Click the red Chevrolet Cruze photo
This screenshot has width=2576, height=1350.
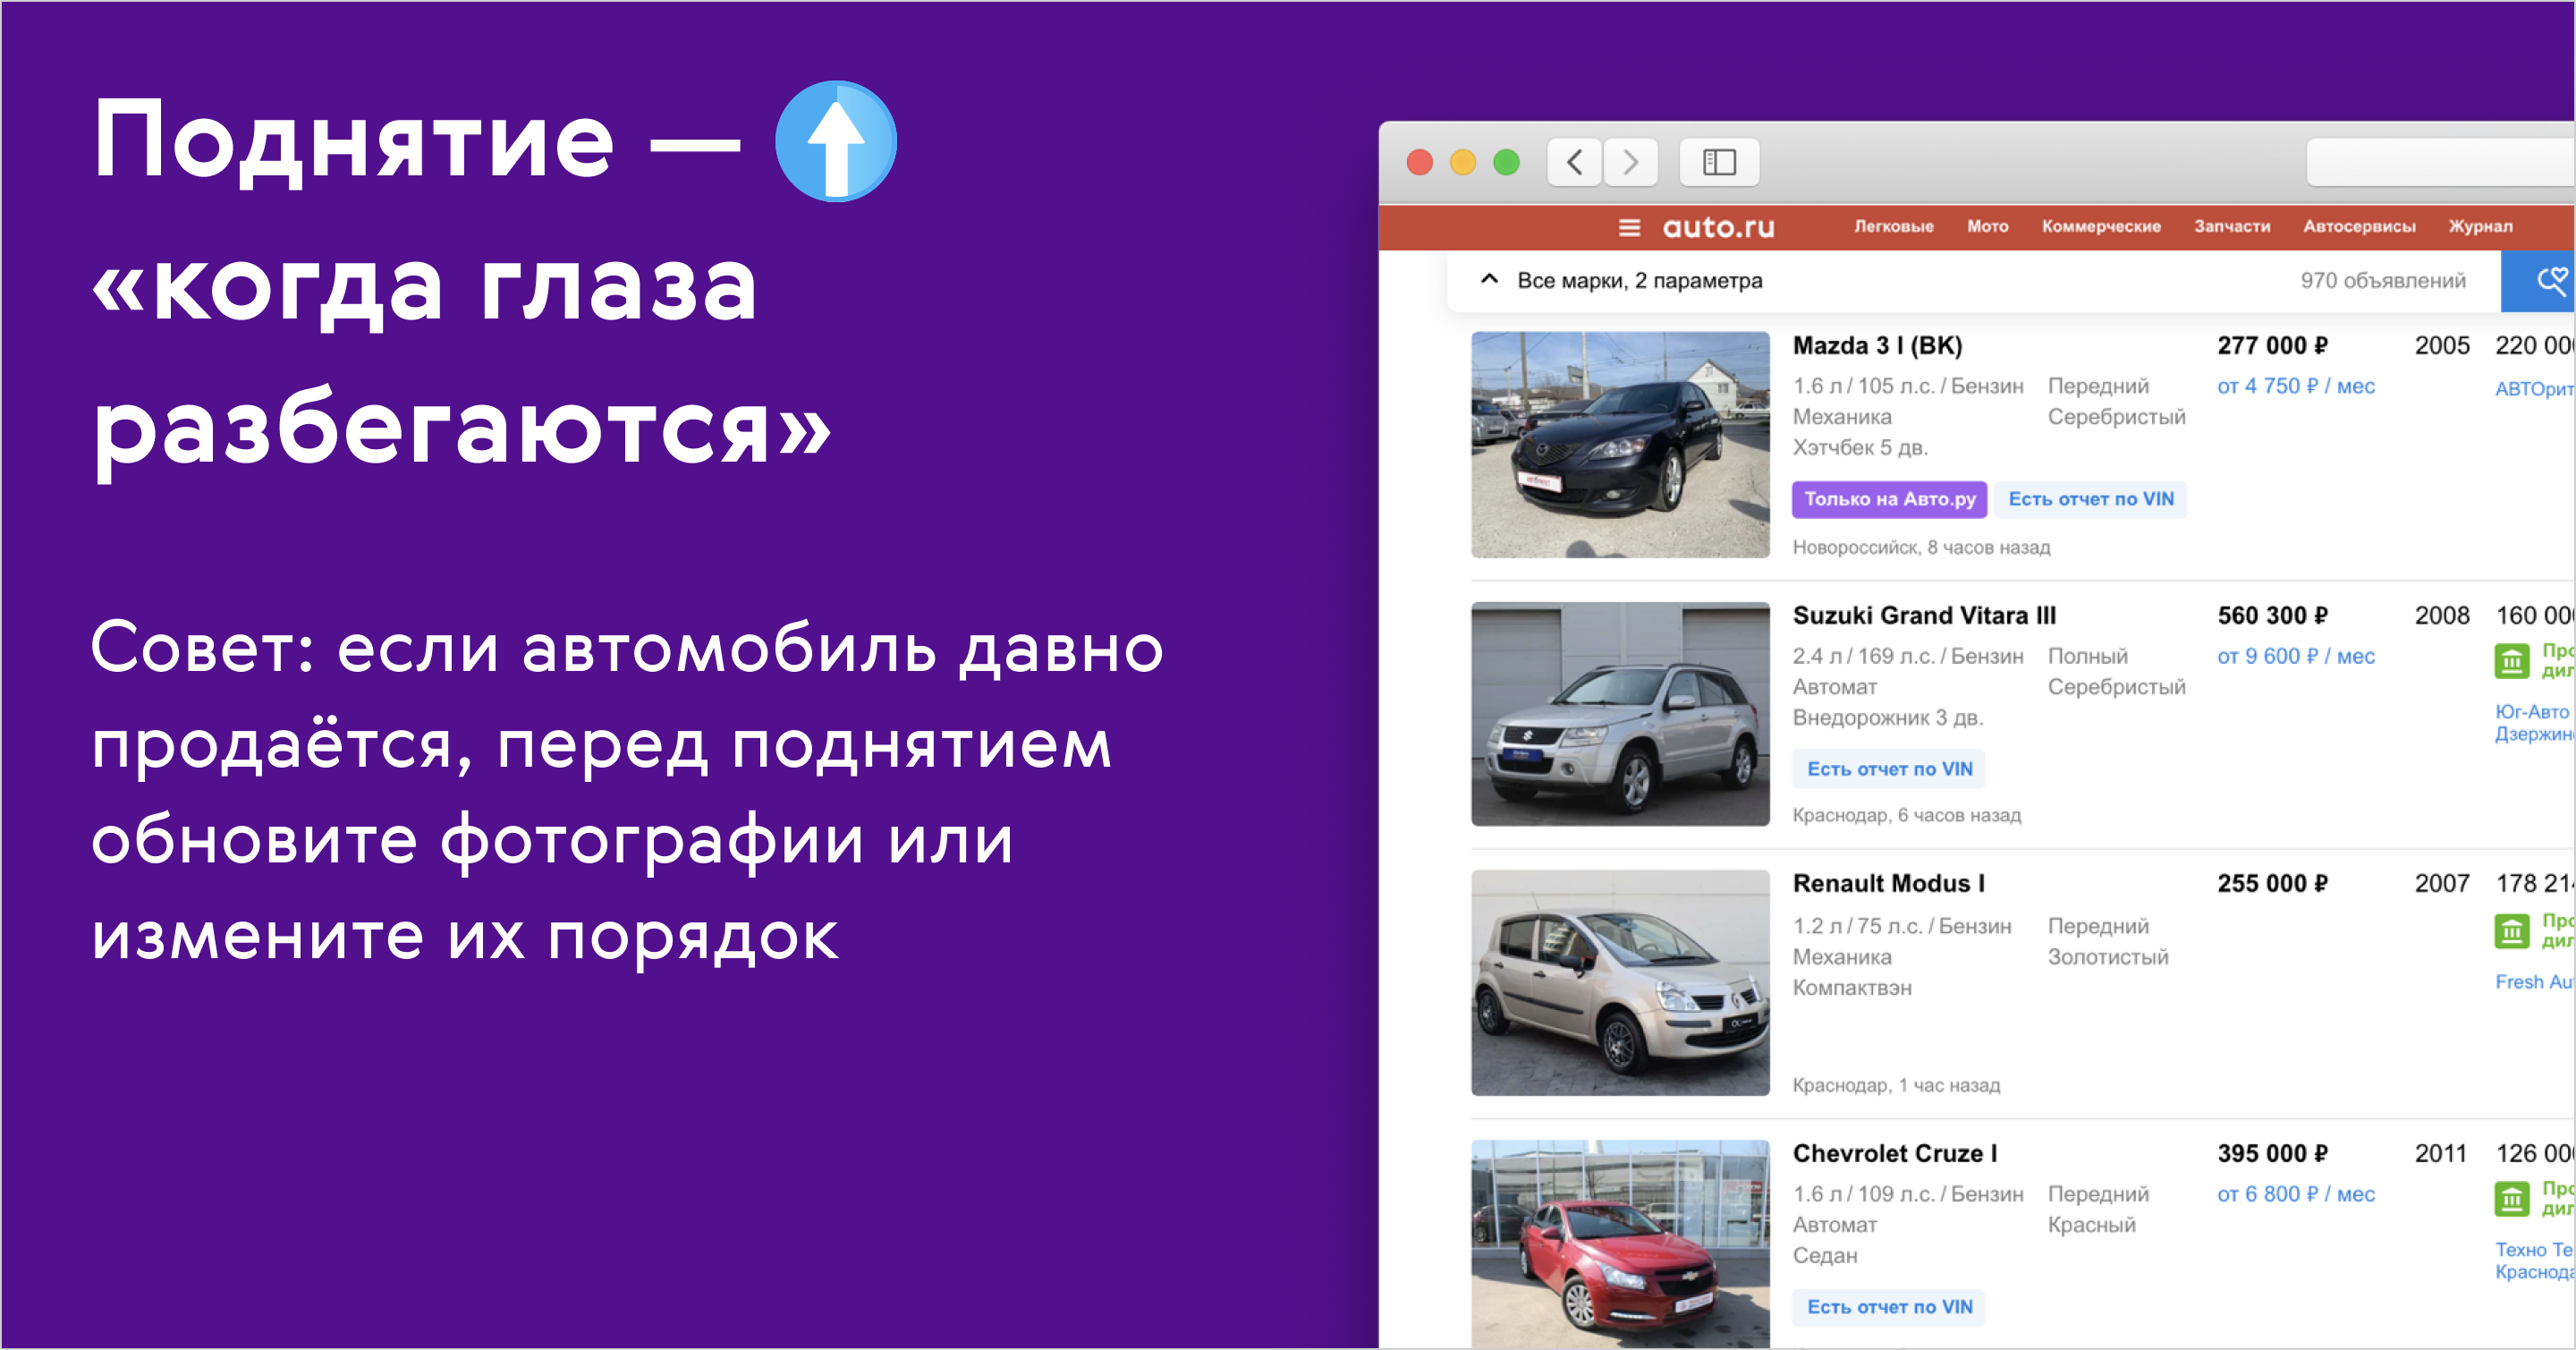click(1620, 1244)
